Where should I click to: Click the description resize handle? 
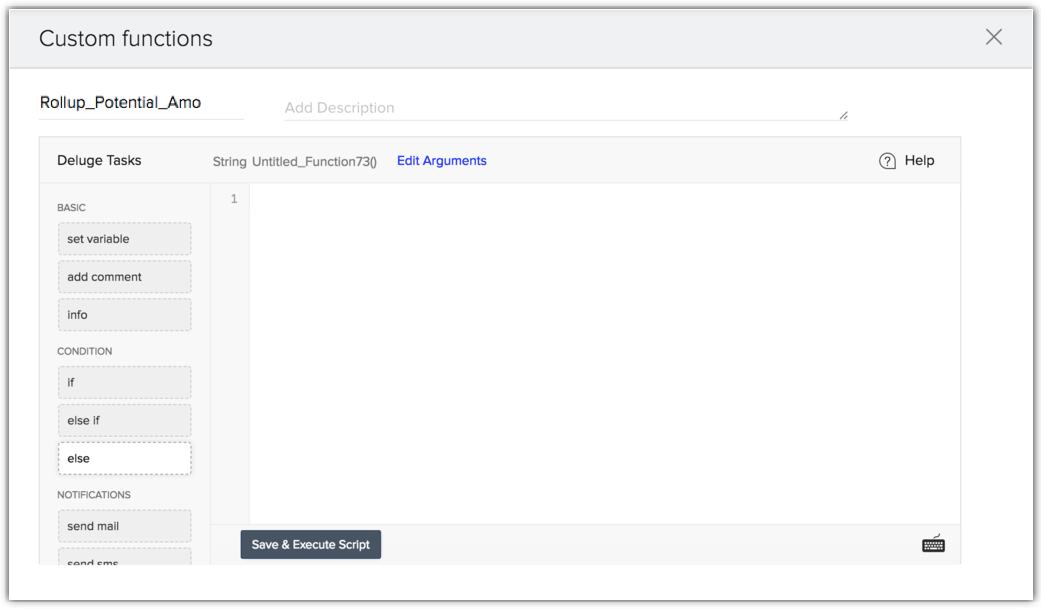point(843,116)
